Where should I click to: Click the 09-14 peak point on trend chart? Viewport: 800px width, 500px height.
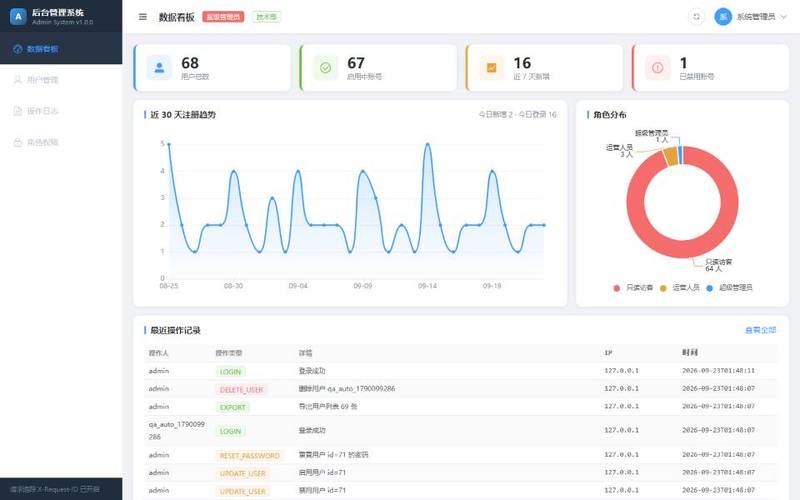tap(428, 144)
